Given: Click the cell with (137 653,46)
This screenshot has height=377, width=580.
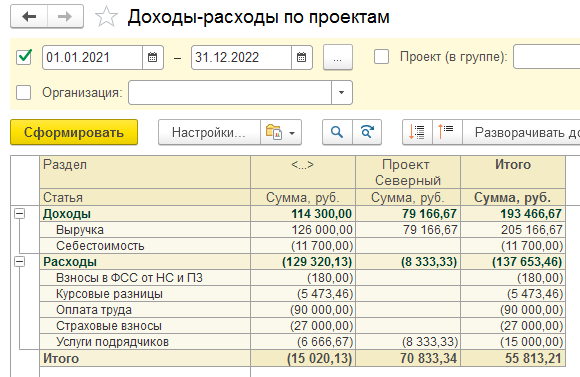Looking at the screenshot, I should [x=513, y=262].
